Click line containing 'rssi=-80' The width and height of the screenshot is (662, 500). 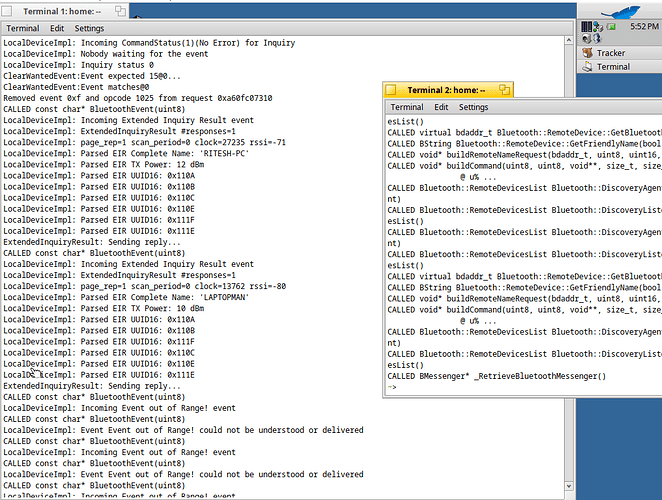pyautogui.click(x=144, y=286)
